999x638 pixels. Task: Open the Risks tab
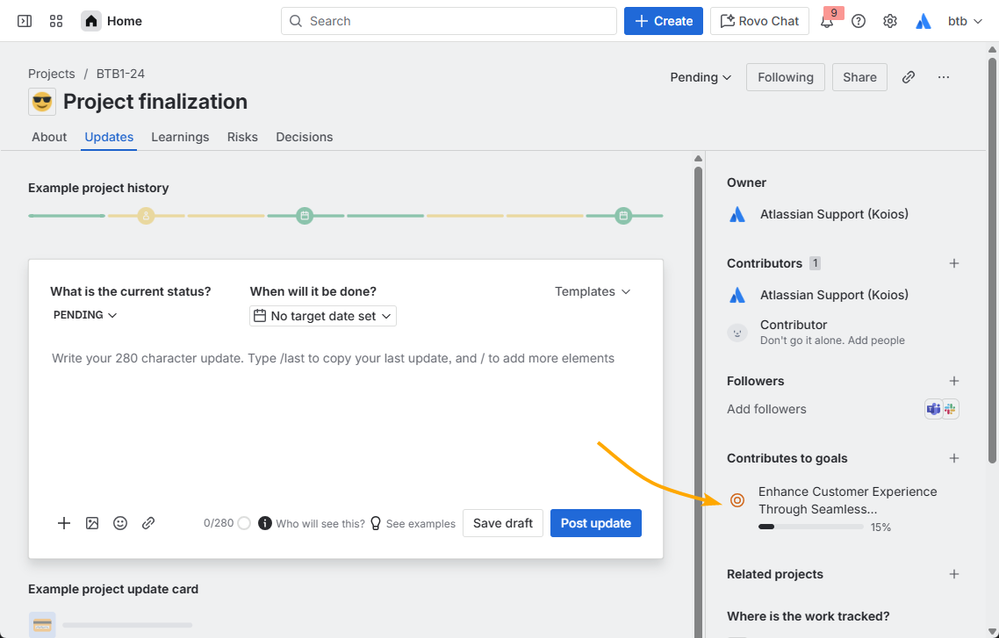pos(242,137)
